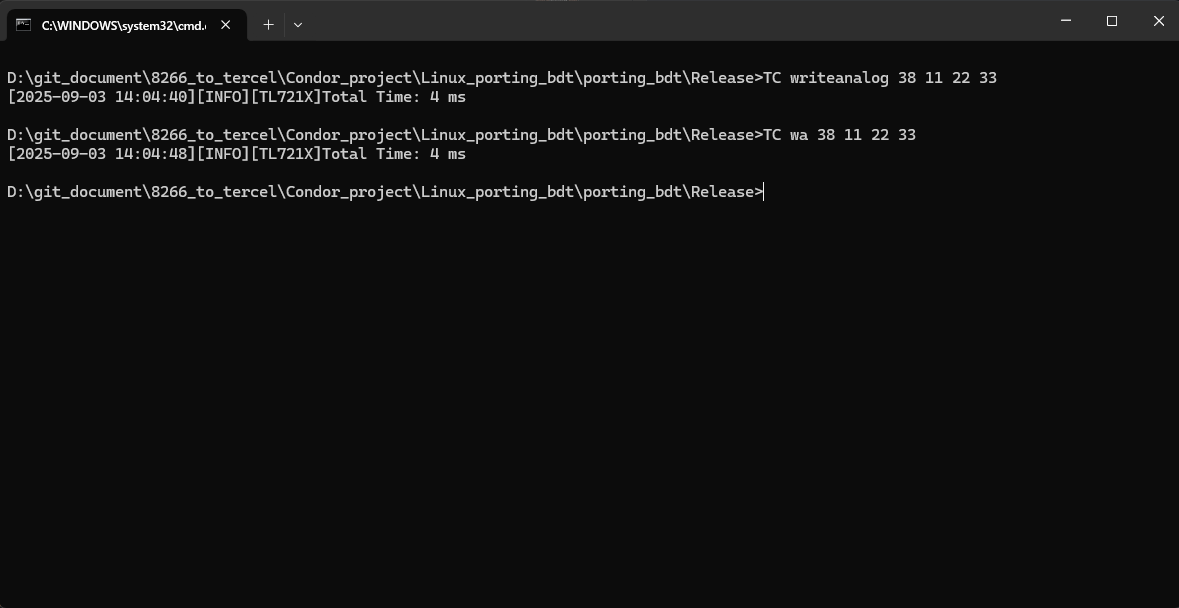Minimize the terminal window
Image resolution: width=1179 pixels, height=608 pixels.
coord(1065,21)
